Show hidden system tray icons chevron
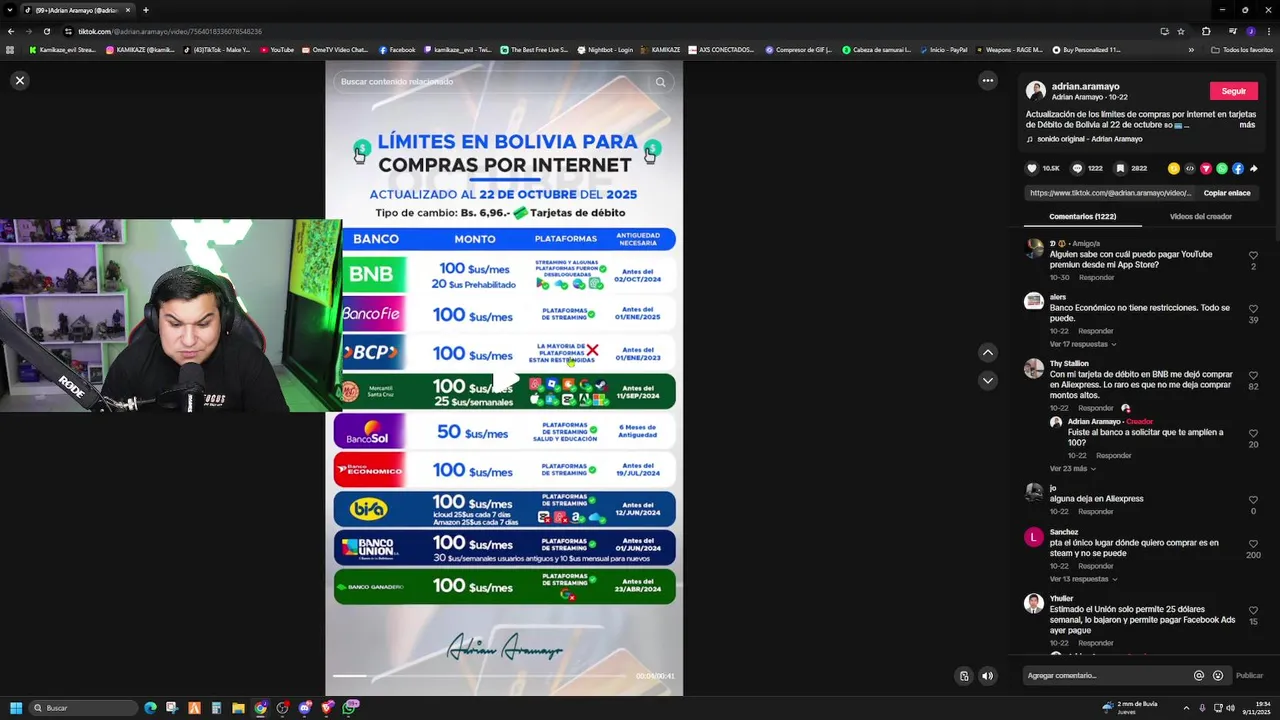The height and width of the screenshot is (720, 1280). [1187, 708]
